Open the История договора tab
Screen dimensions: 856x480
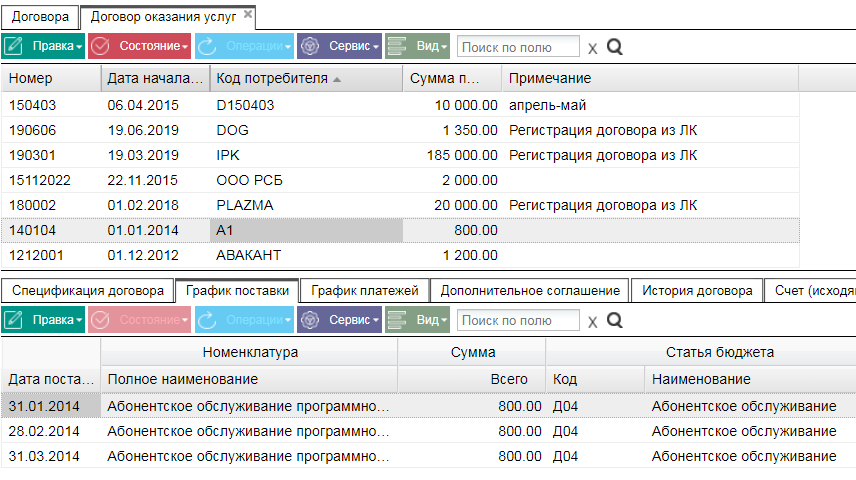click(x=697, y=291)
